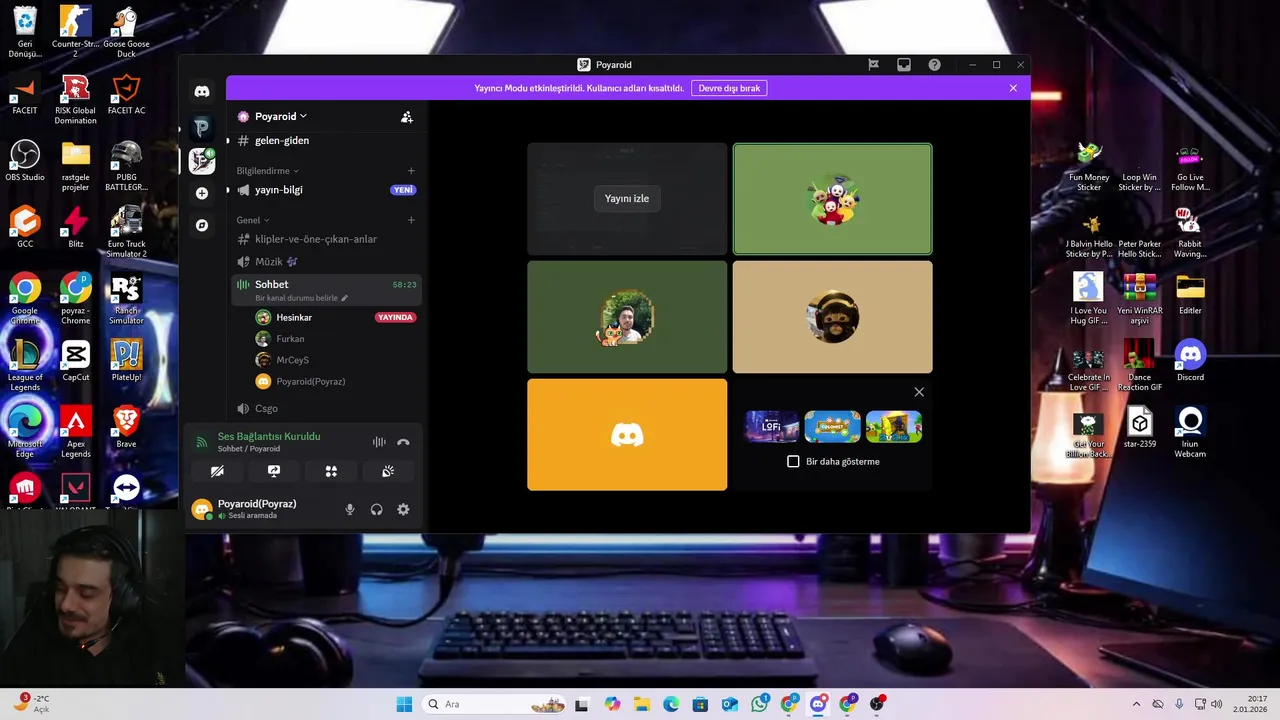Screen dimensions: 1280x720
Task: Click the Devre dışı bırak button
Action: [729, 88]
